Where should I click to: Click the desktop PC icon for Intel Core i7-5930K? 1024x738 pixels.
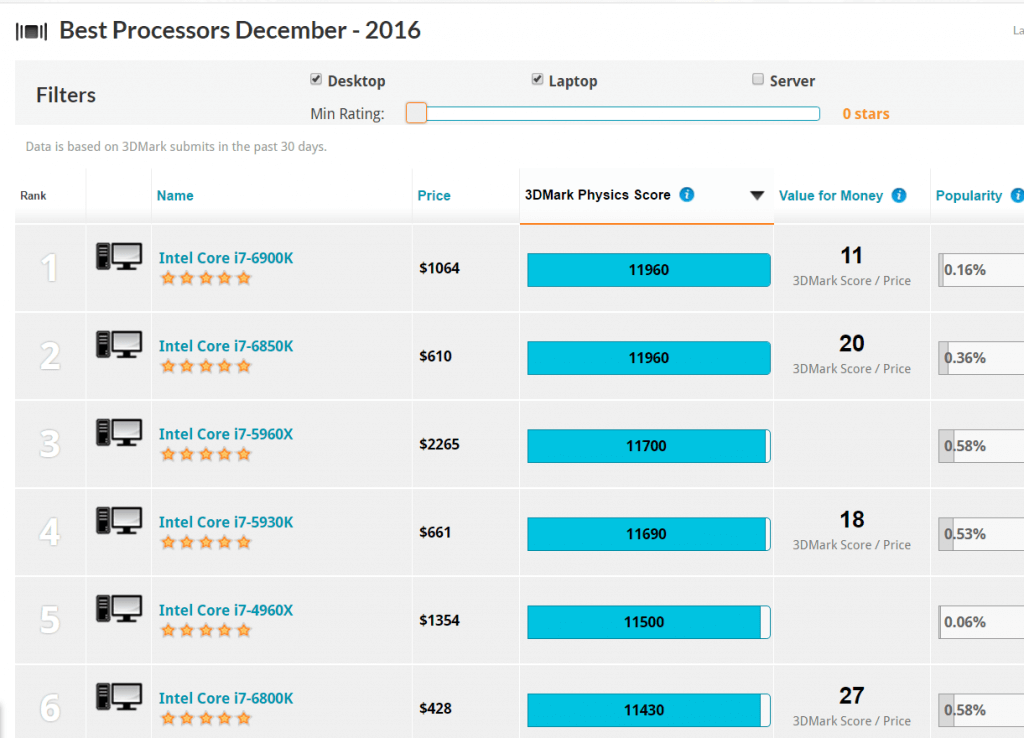119,521
